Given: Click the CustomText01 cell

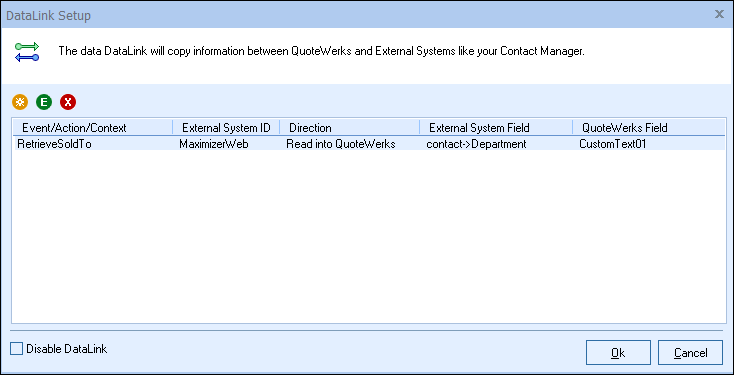Looking at the screenshot, I should click(x=612, y=144).
